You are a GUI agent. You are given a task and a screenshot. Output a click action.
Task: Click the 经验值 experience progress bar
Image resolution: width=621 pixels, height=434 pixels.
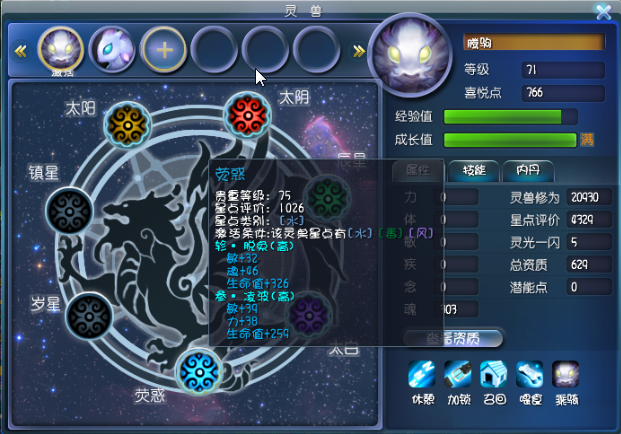point(511,117)
